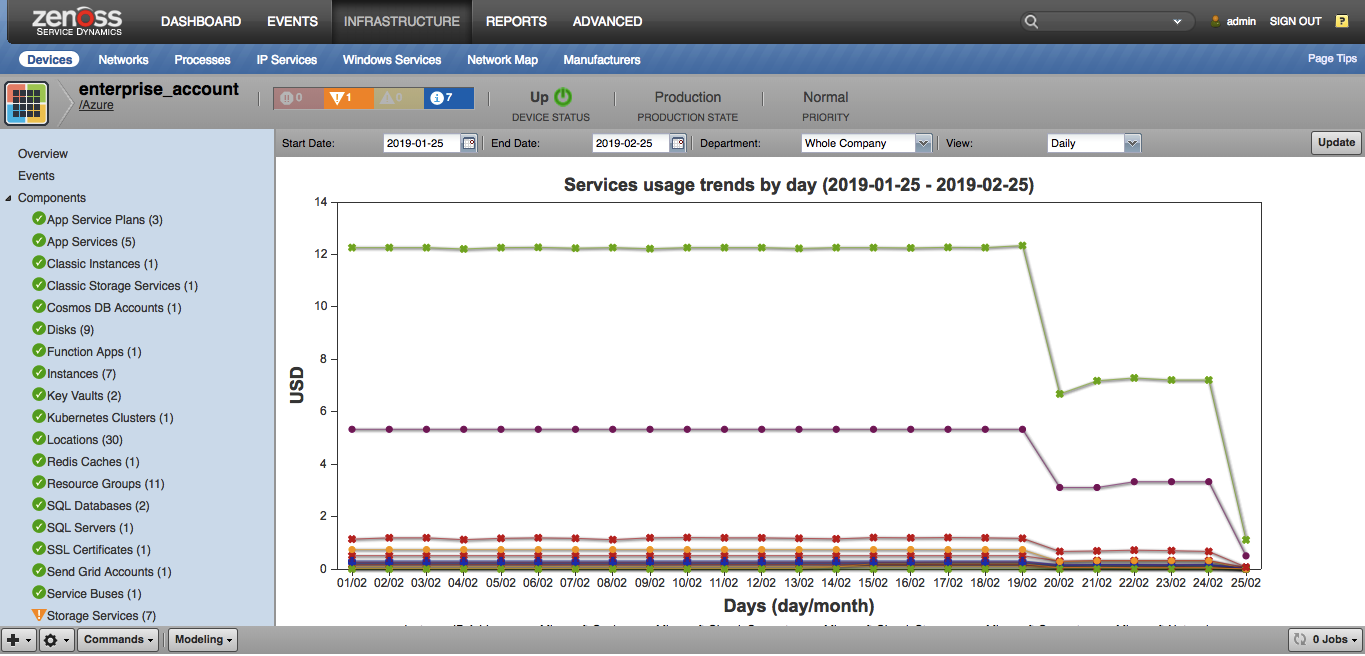Open the Events top menu
Viewport: 1365px width, 656px height.
coord(293,21)
